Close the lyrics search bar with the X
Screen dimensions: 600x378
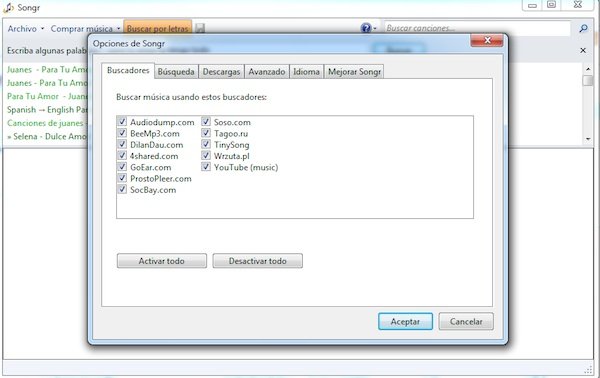coord(583,50)
